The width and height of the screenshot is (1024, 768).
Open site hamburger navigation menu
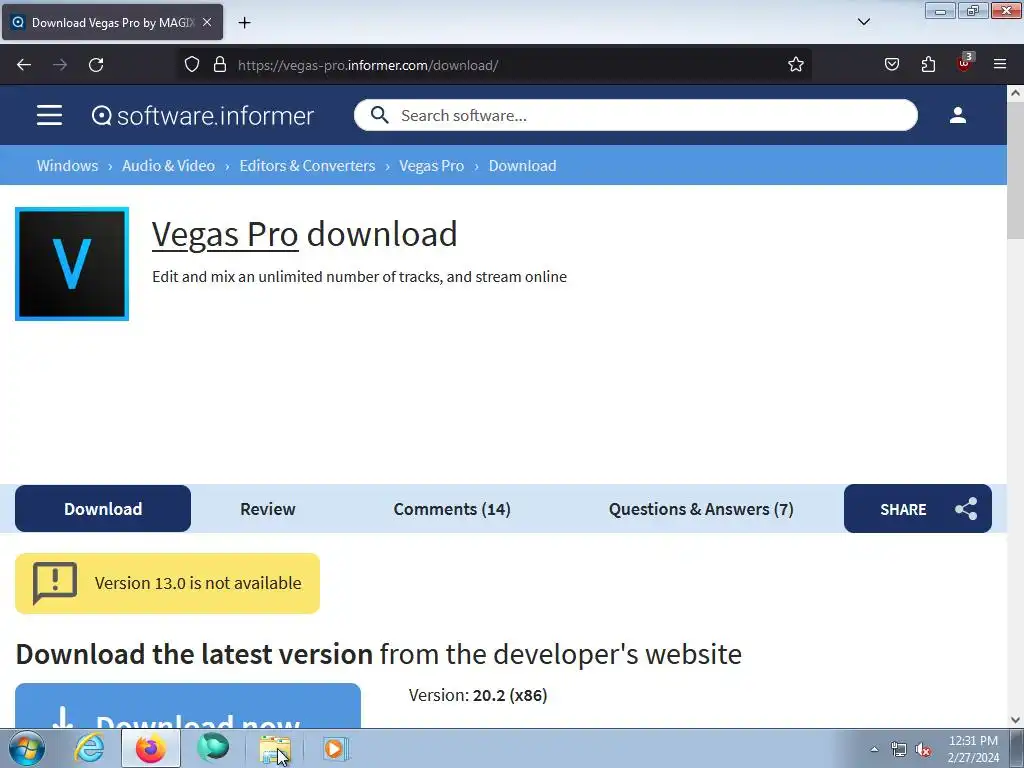click(x=49, y=115)
